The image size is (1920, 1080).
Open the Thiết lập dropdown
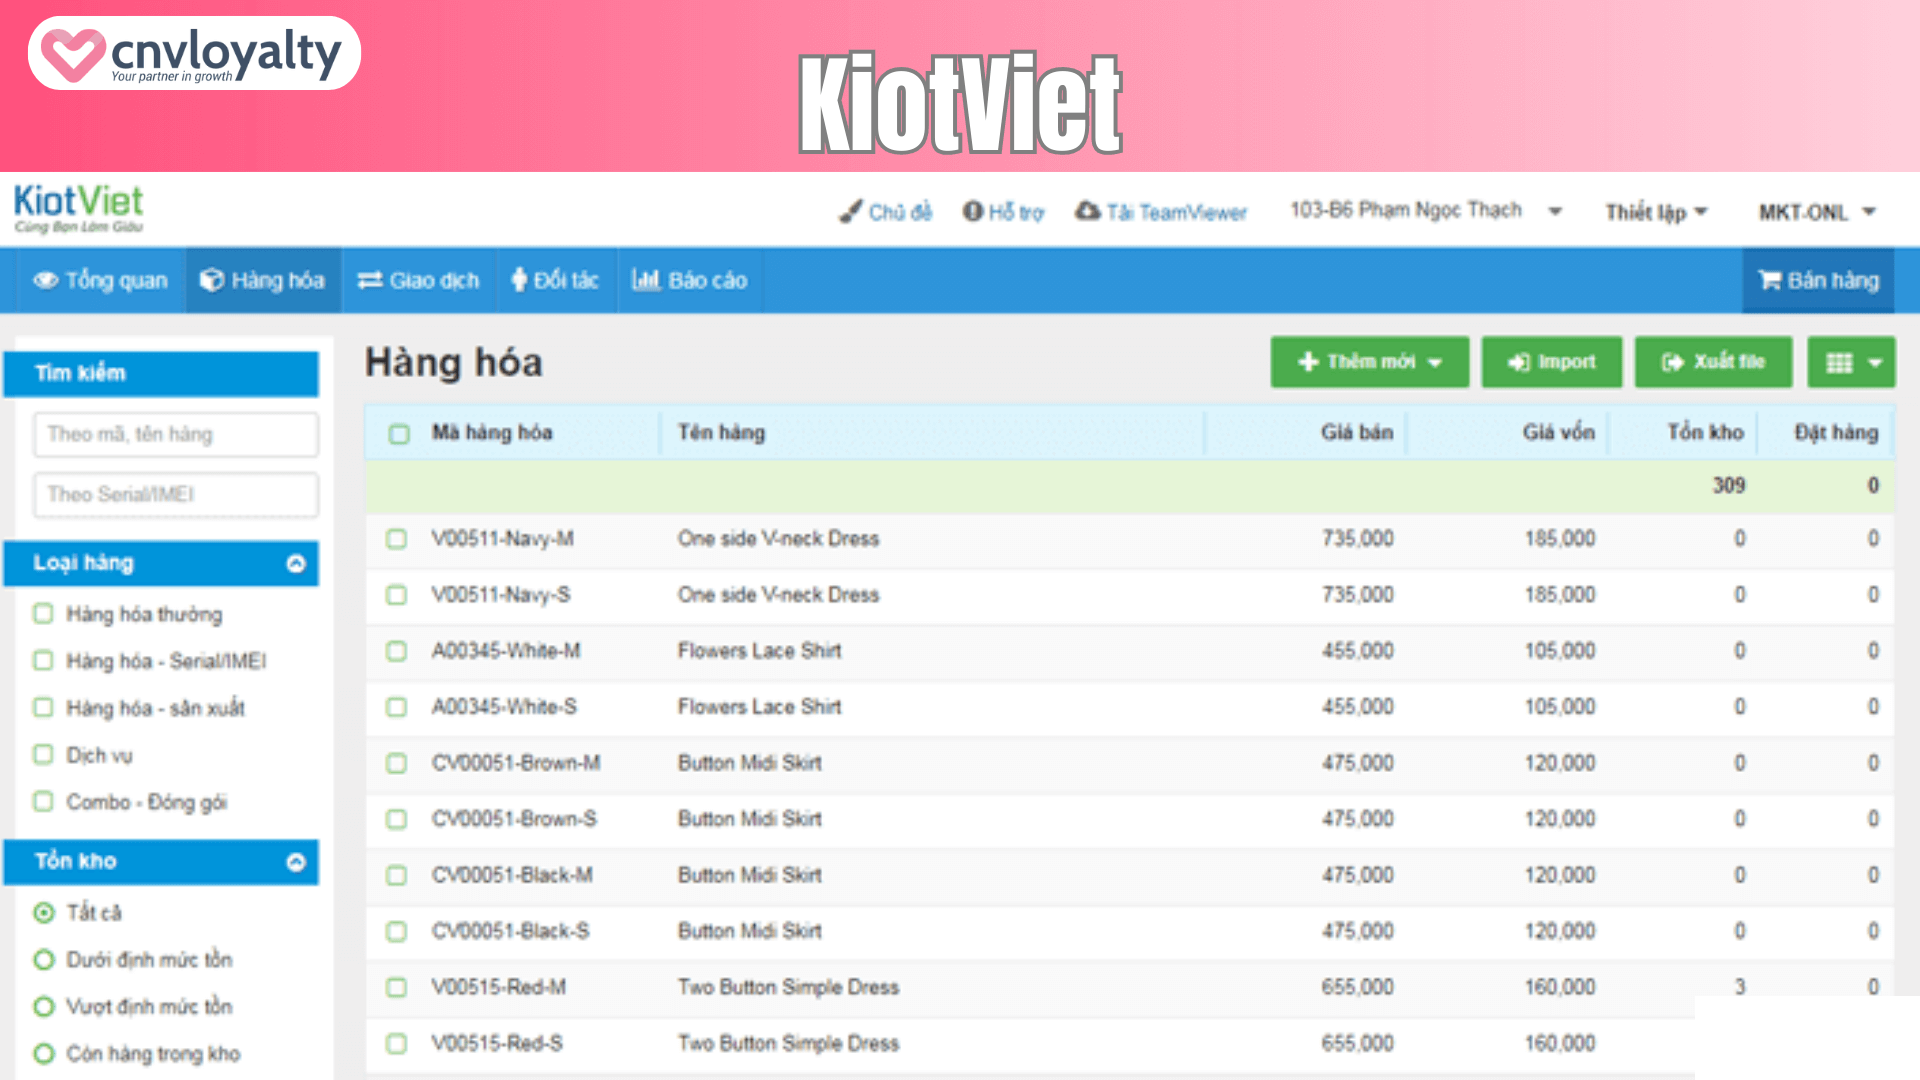[x=1657, y=211]
